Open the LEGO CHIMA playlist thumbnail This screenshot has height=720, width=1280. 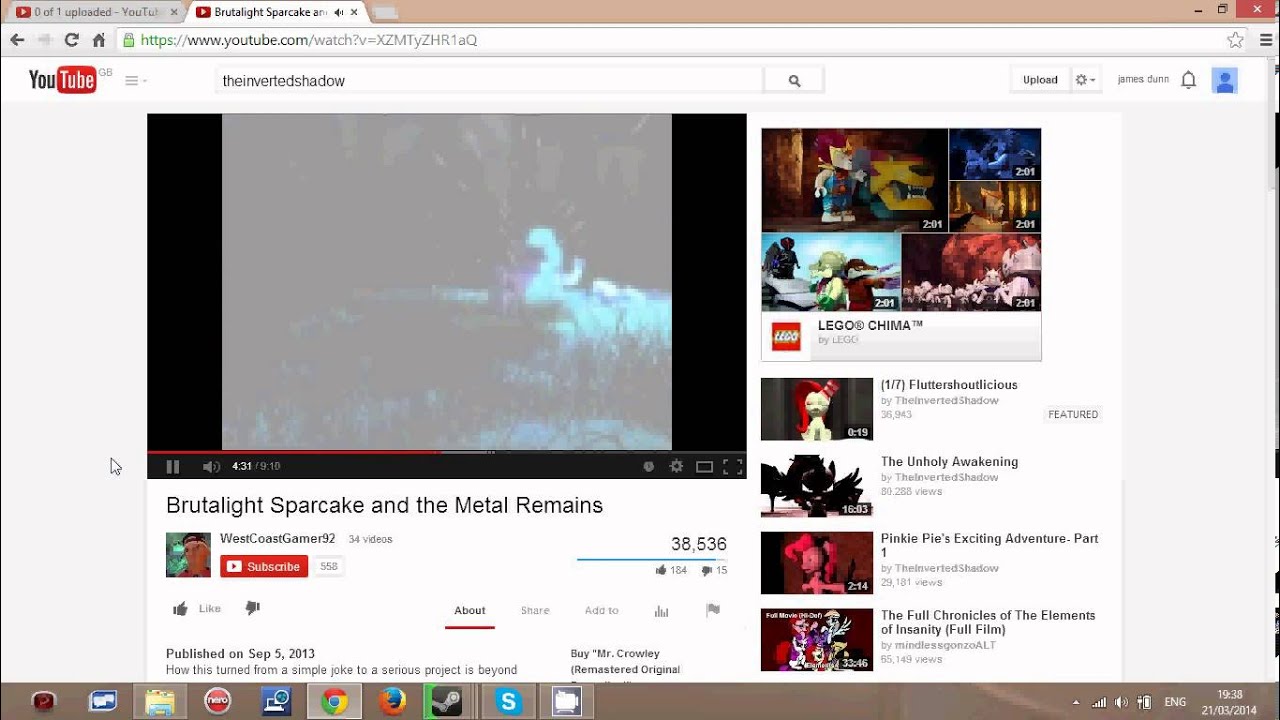click(901, 220)
